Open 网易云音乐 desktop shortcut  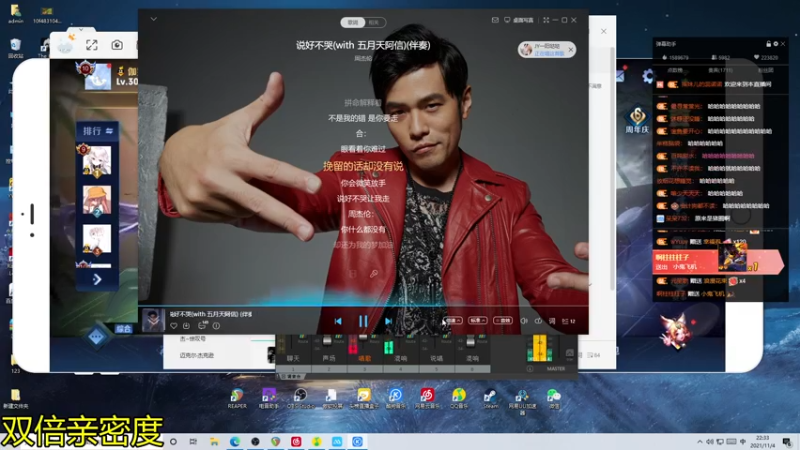(427, 398)
